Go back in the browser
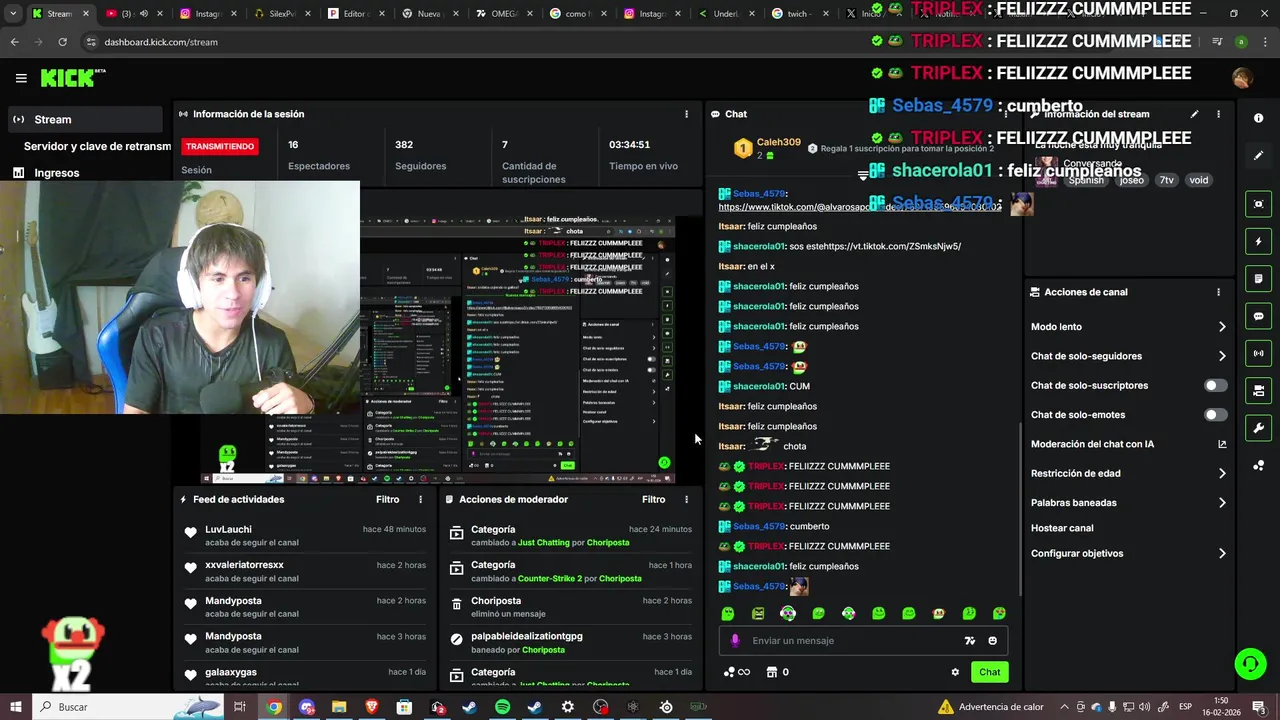The width and height of the screenshot is (1280, 720). tap(14, 42)
